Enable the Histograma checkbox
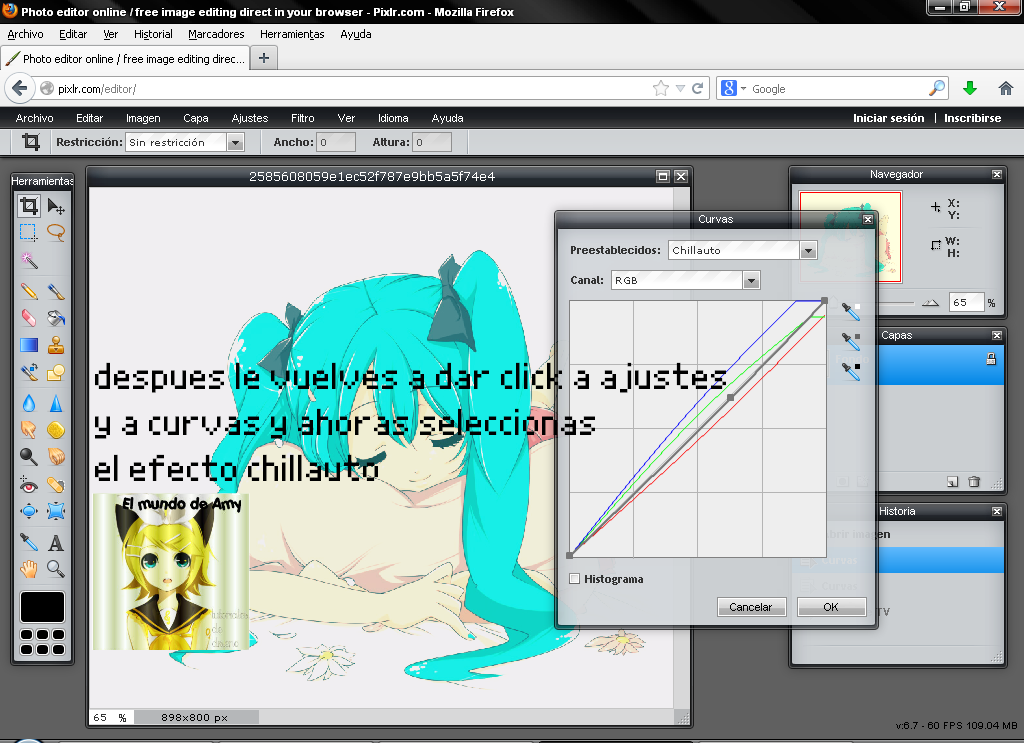1024x743 pixels. click(x=575, y=578)
